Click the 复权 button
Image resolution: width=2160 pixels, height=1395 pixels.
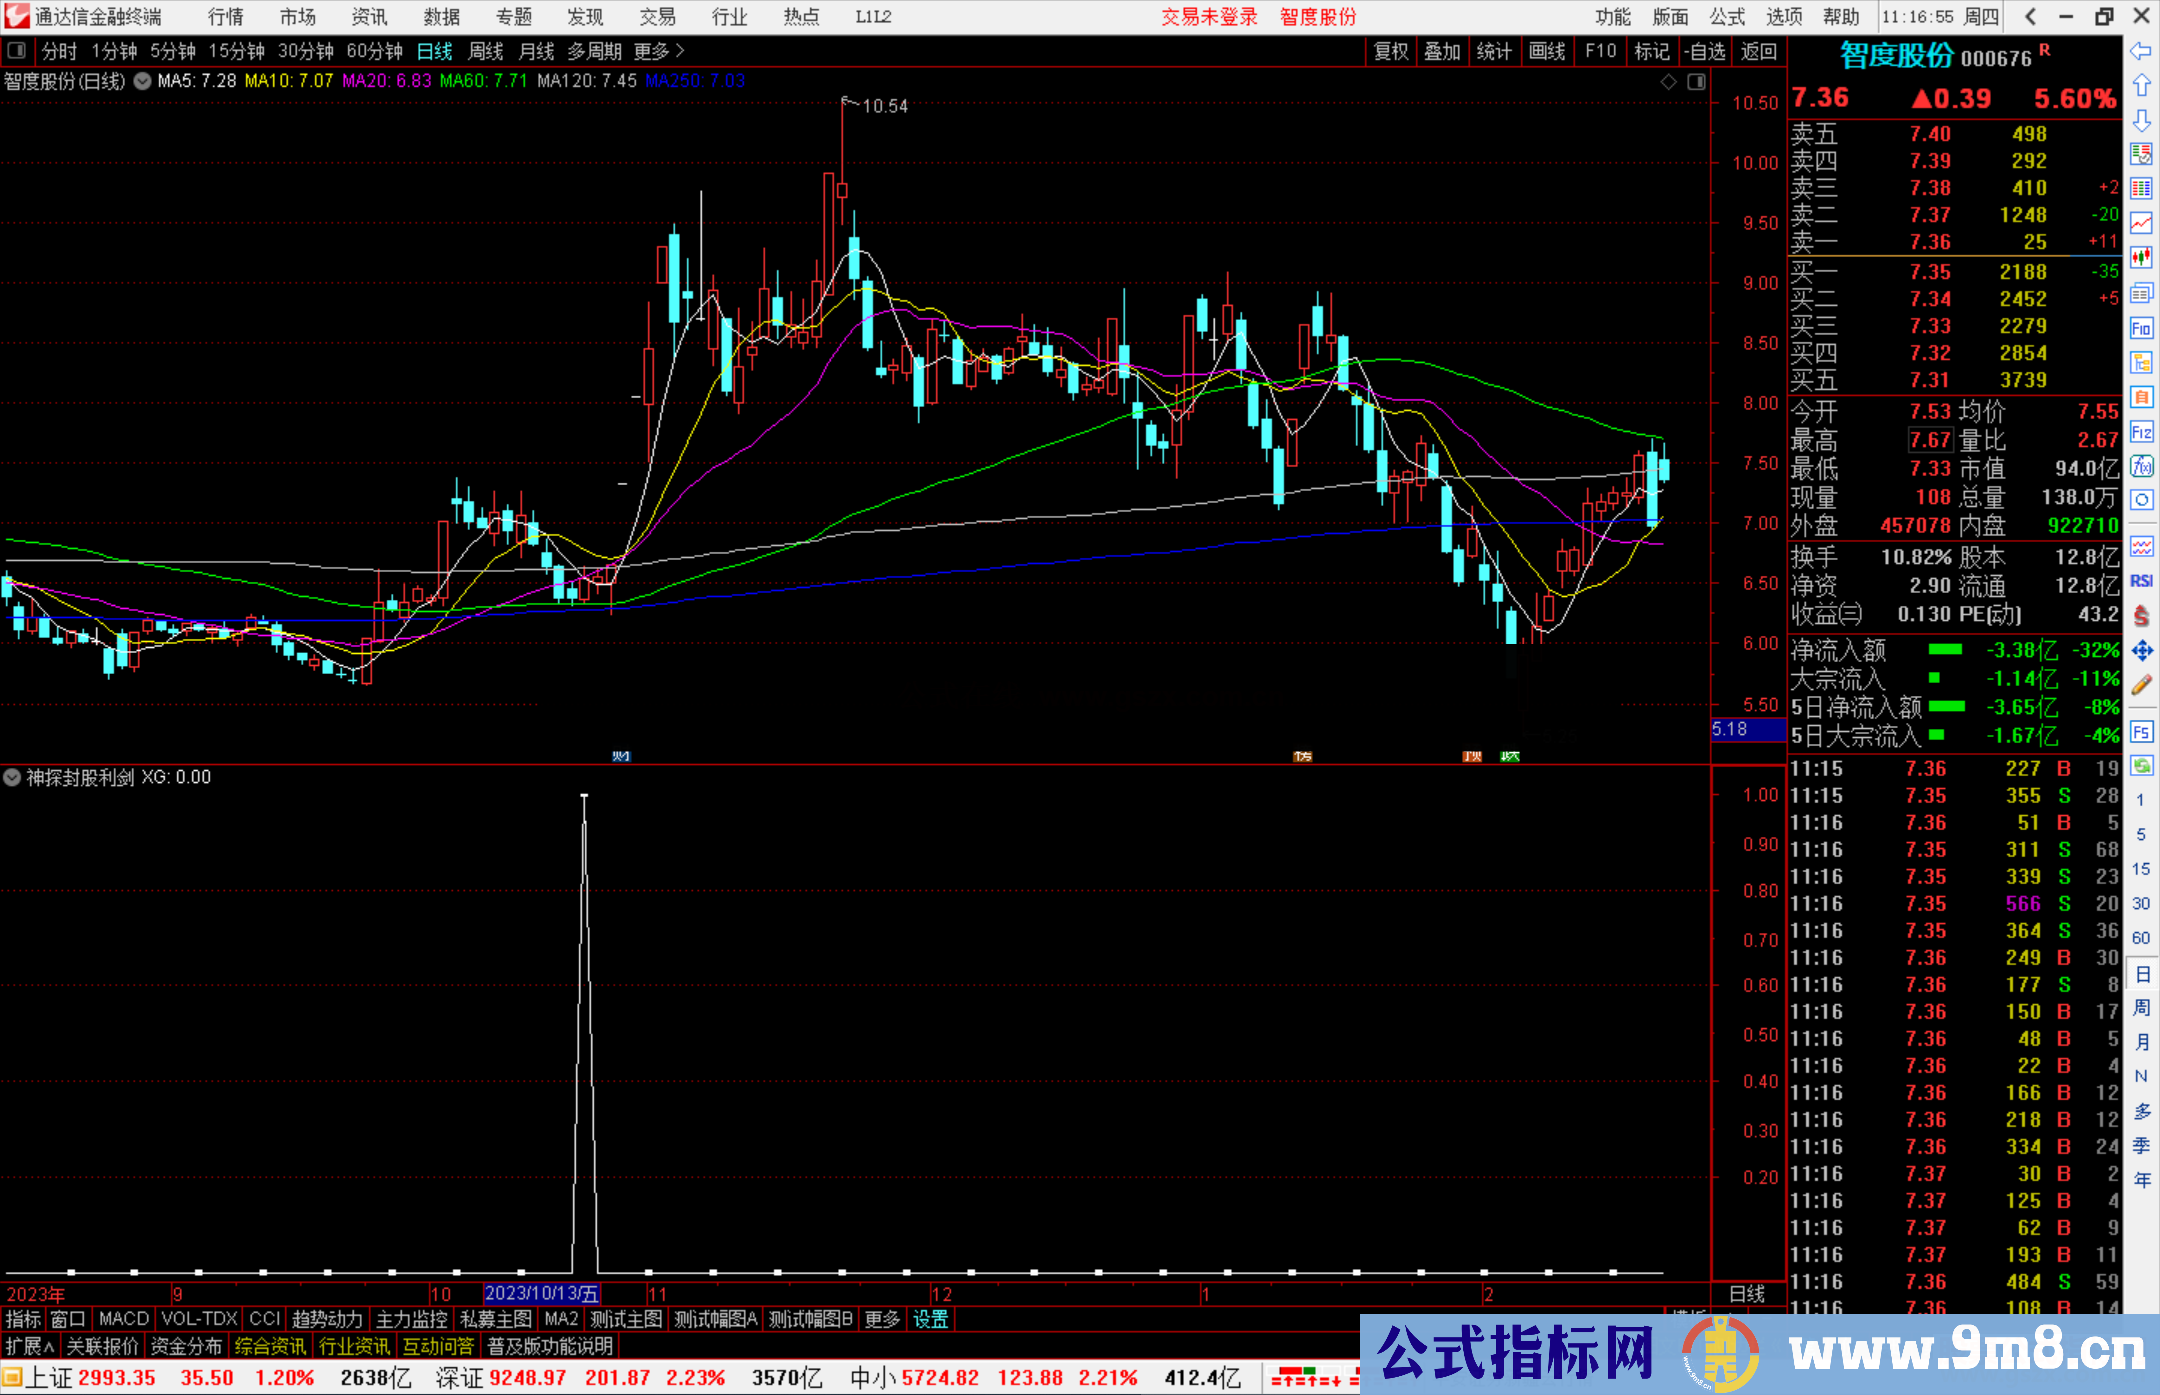[x=1391, y=51]
